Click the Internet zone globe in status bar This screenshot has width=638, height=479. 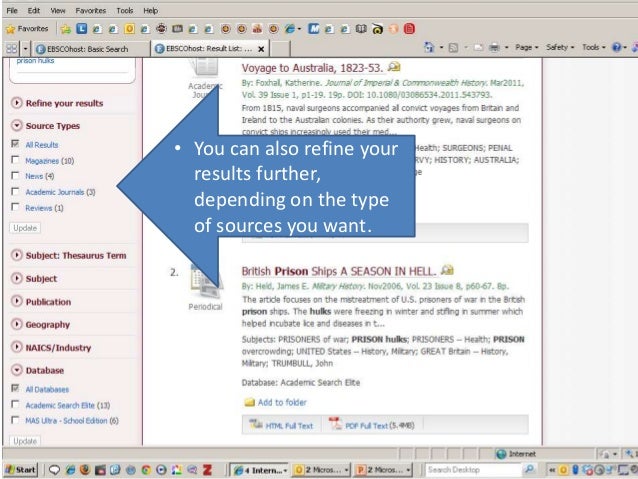501,454
